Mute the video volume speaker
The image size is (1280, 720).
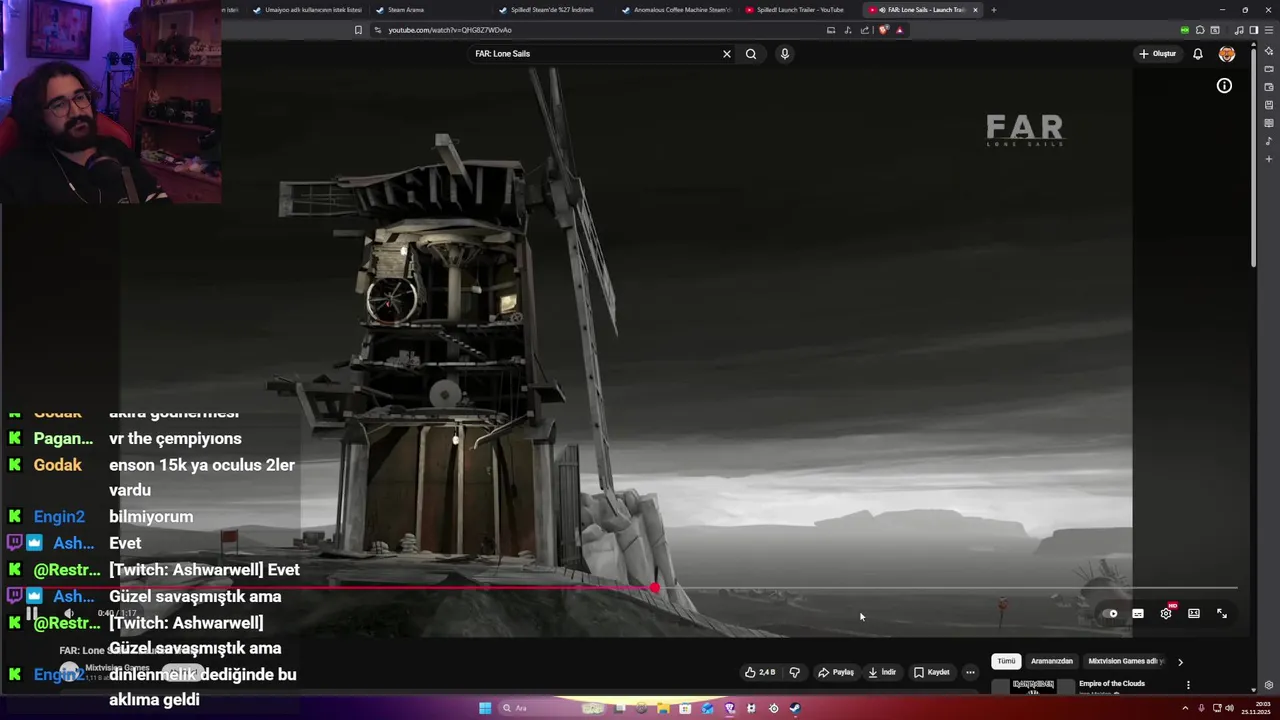(x=68, y=613)
